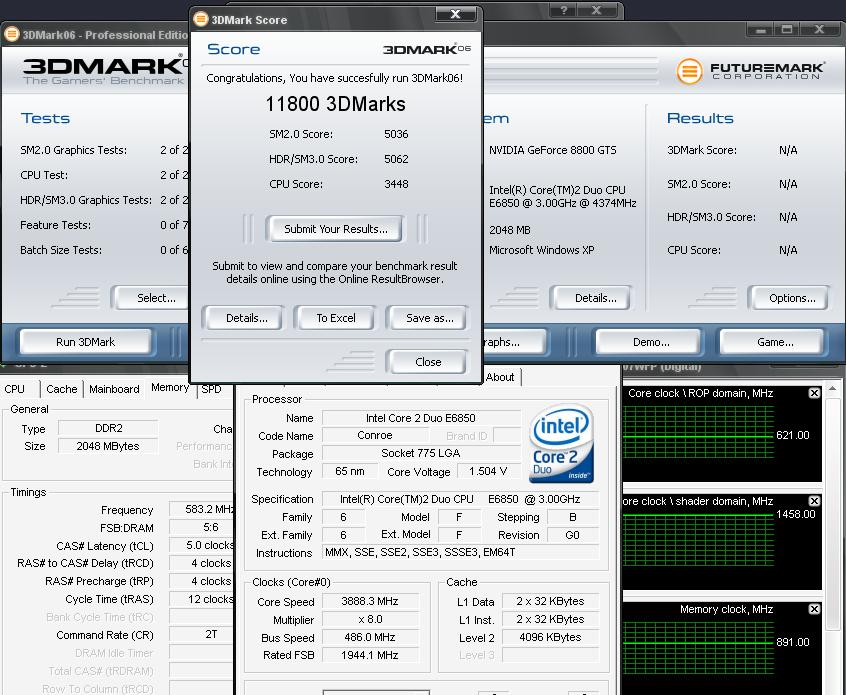Open Select tests button in 3DMark06
This screenshot has height=695, width=846.
tap(153, 298)
